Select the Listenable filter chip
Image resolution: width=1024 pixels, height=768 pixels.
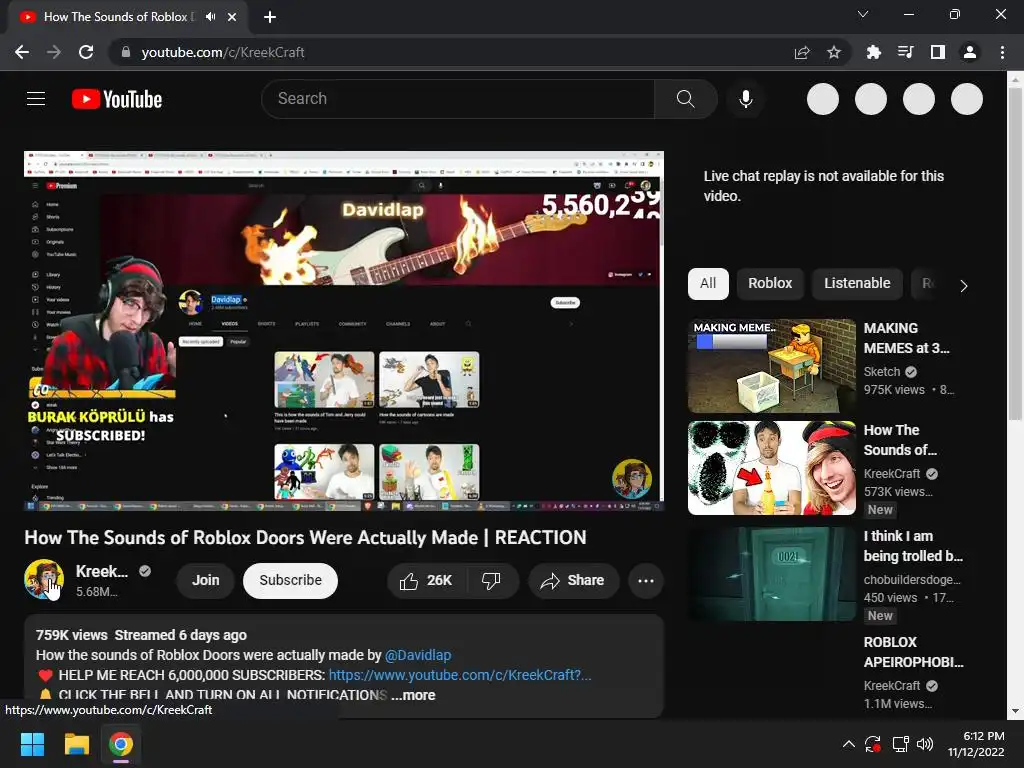coord(857,283)
